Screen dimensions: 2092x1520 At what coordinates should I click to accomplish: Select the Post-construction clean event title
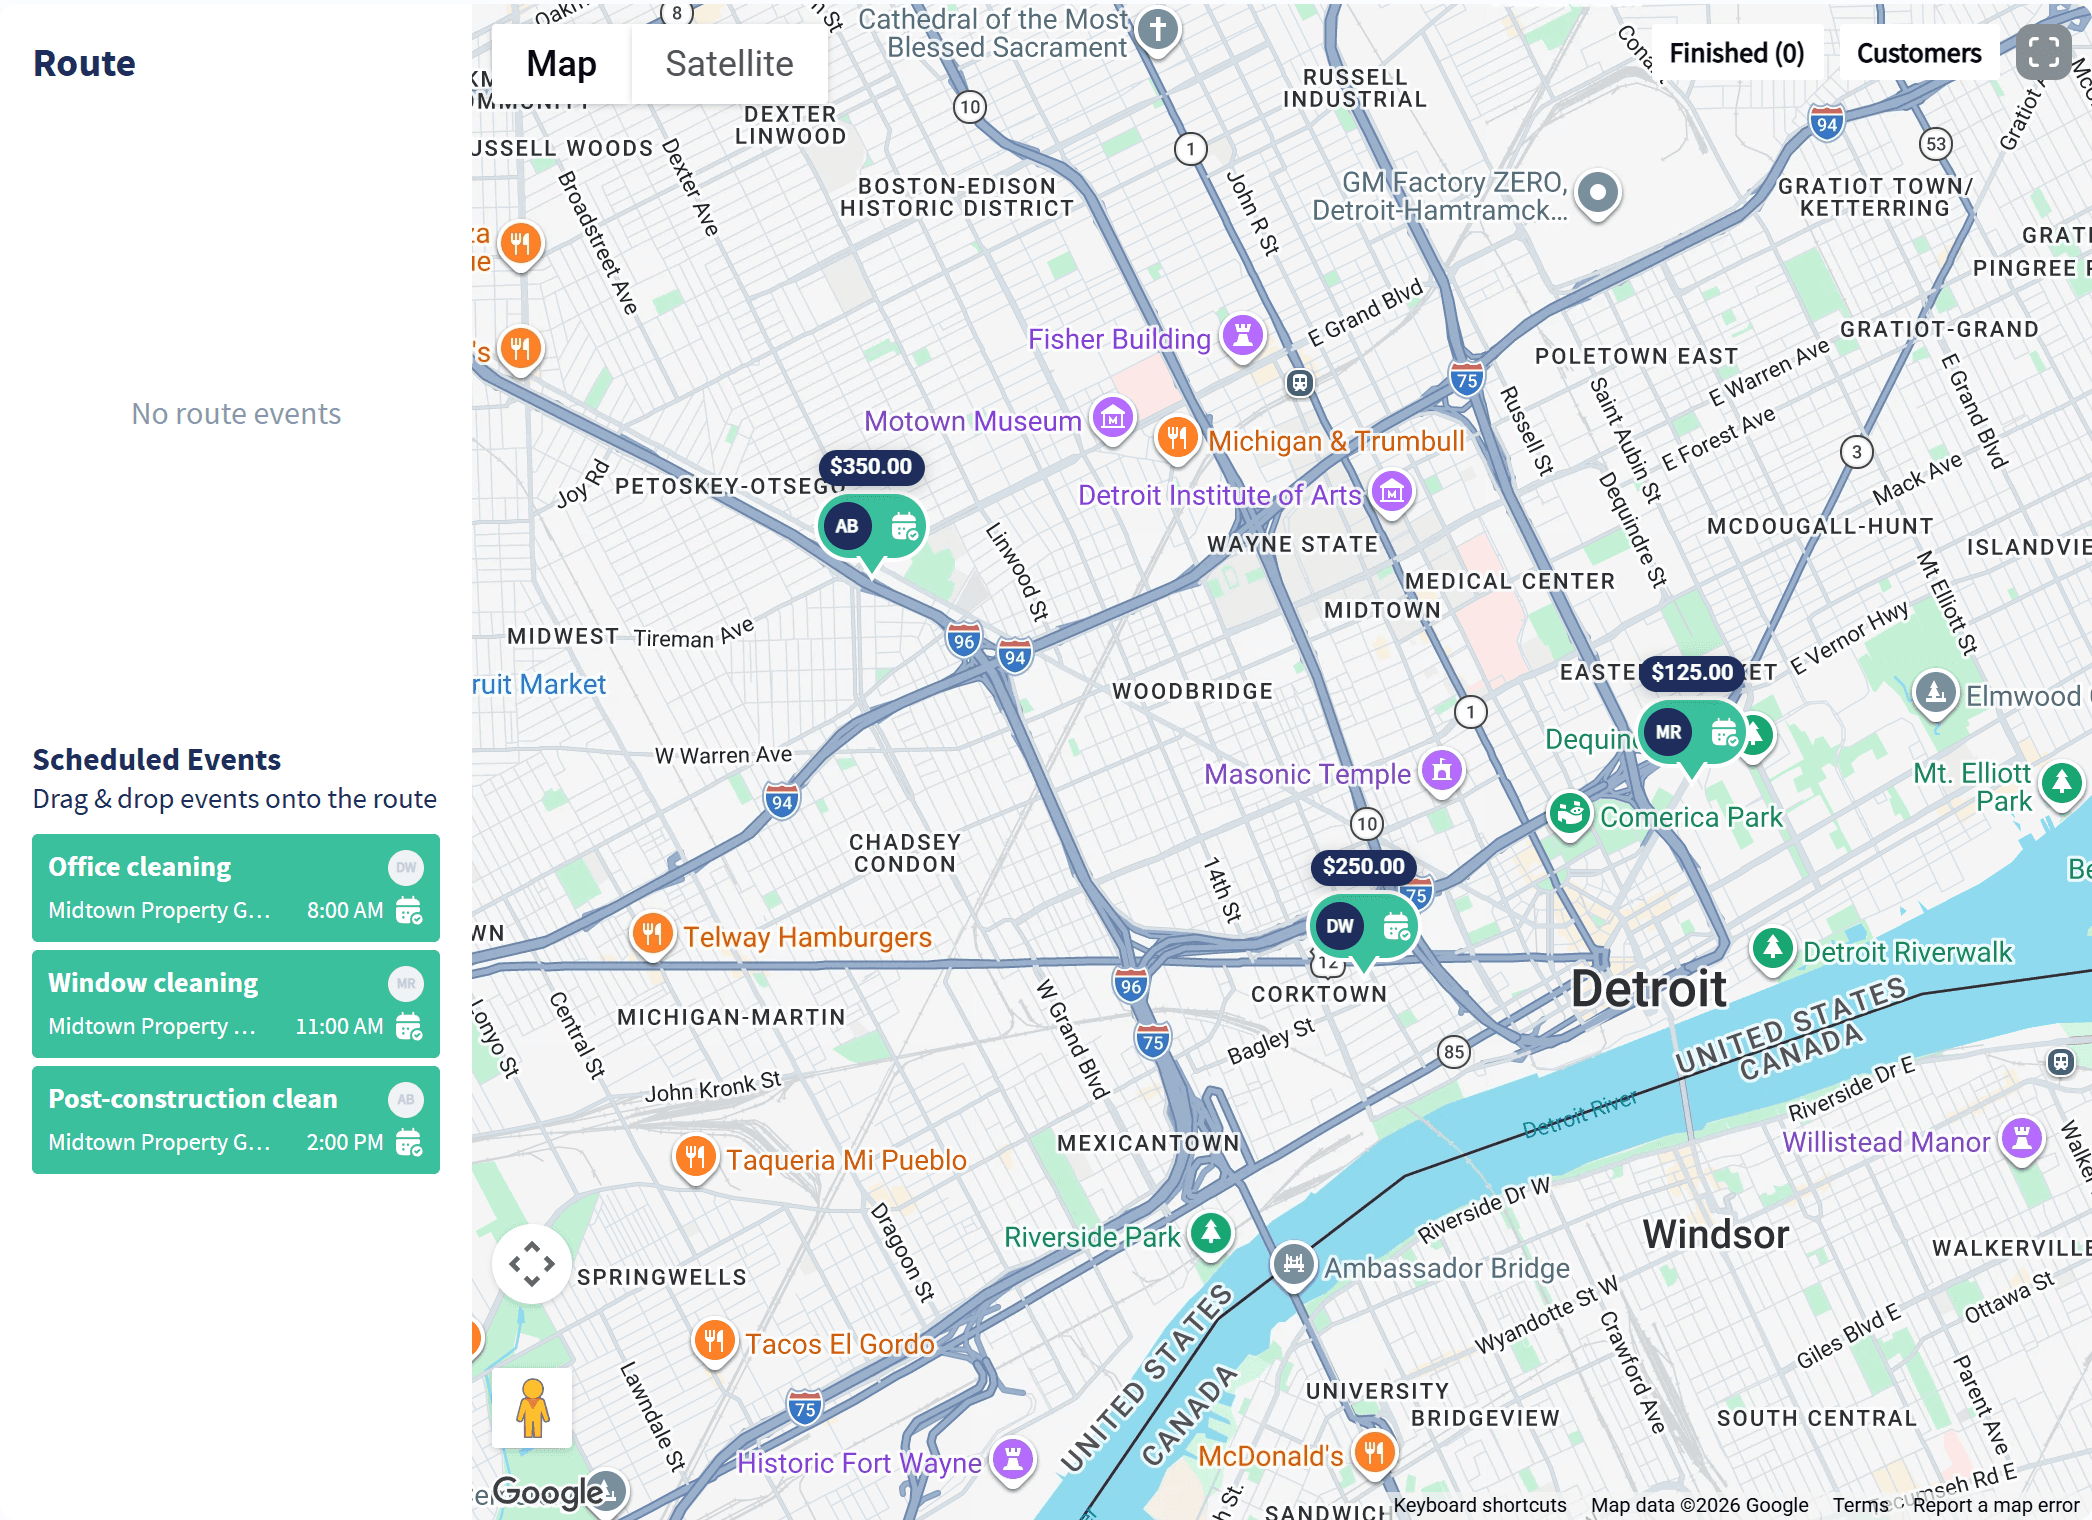pos(193,1099)
